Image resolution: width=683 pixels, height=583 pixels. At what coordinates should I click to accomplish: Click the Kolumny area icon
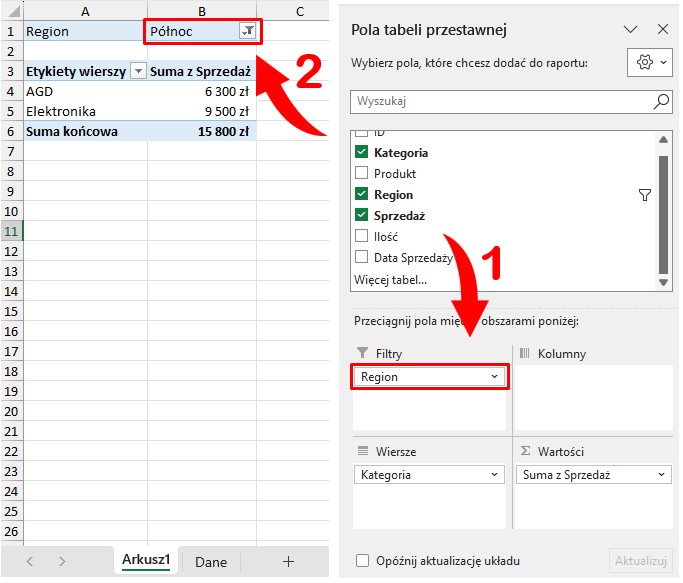(524, 353)
